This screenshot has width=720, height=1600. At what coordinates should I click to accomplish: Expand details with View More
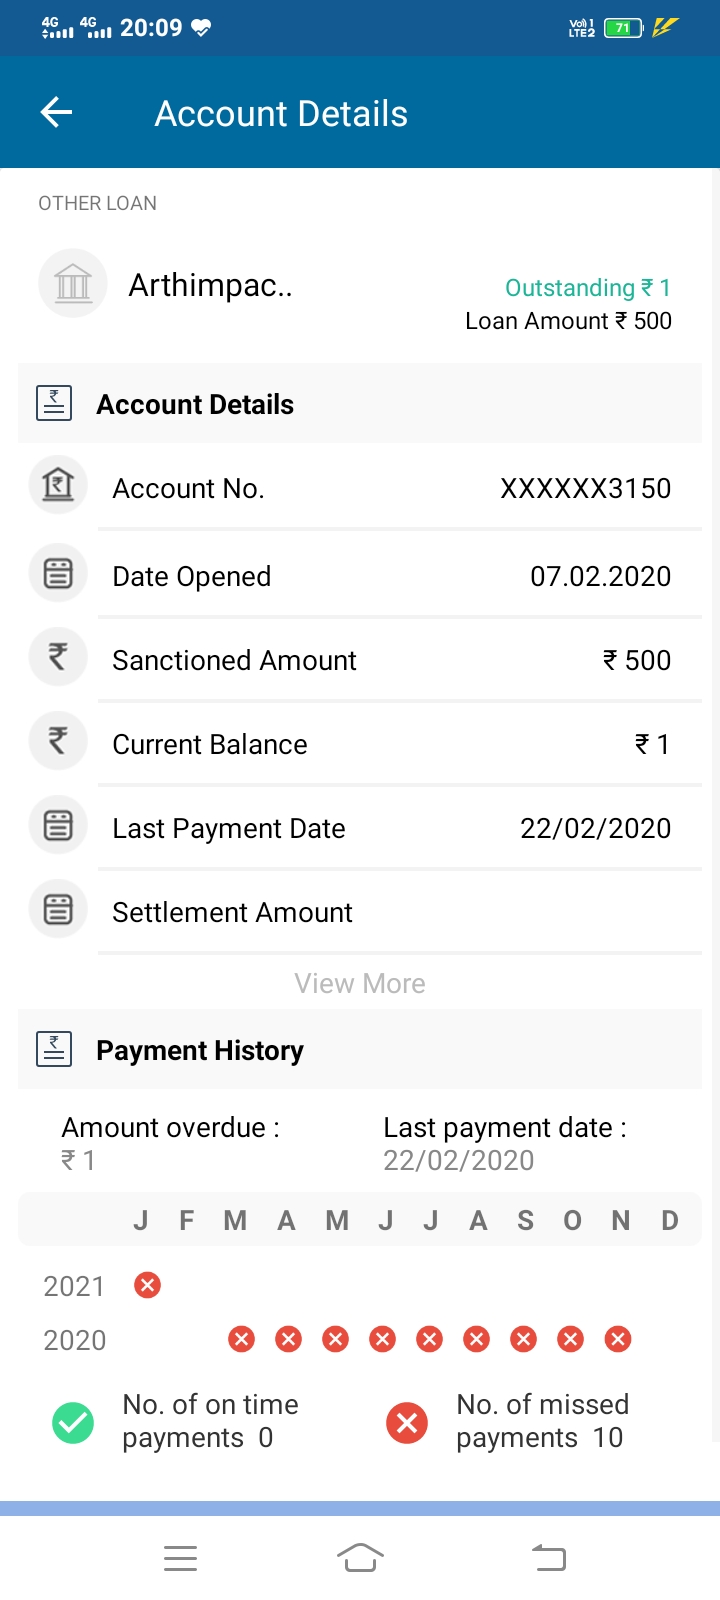360,984
